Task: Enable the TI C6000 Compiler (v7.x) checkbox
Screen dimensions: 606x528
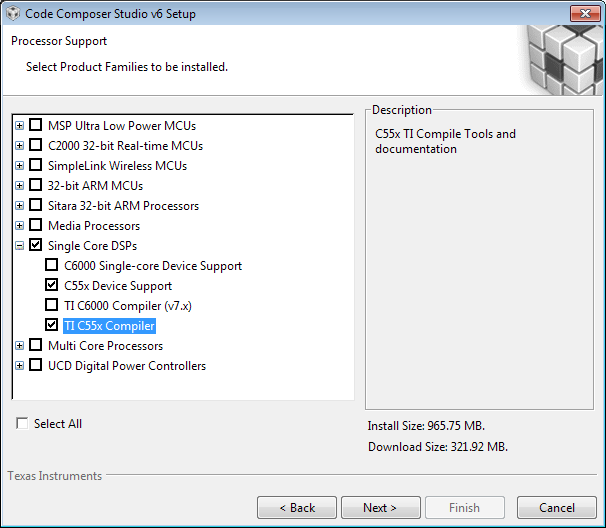Action: pyautogui.click(x=51, y=305)
